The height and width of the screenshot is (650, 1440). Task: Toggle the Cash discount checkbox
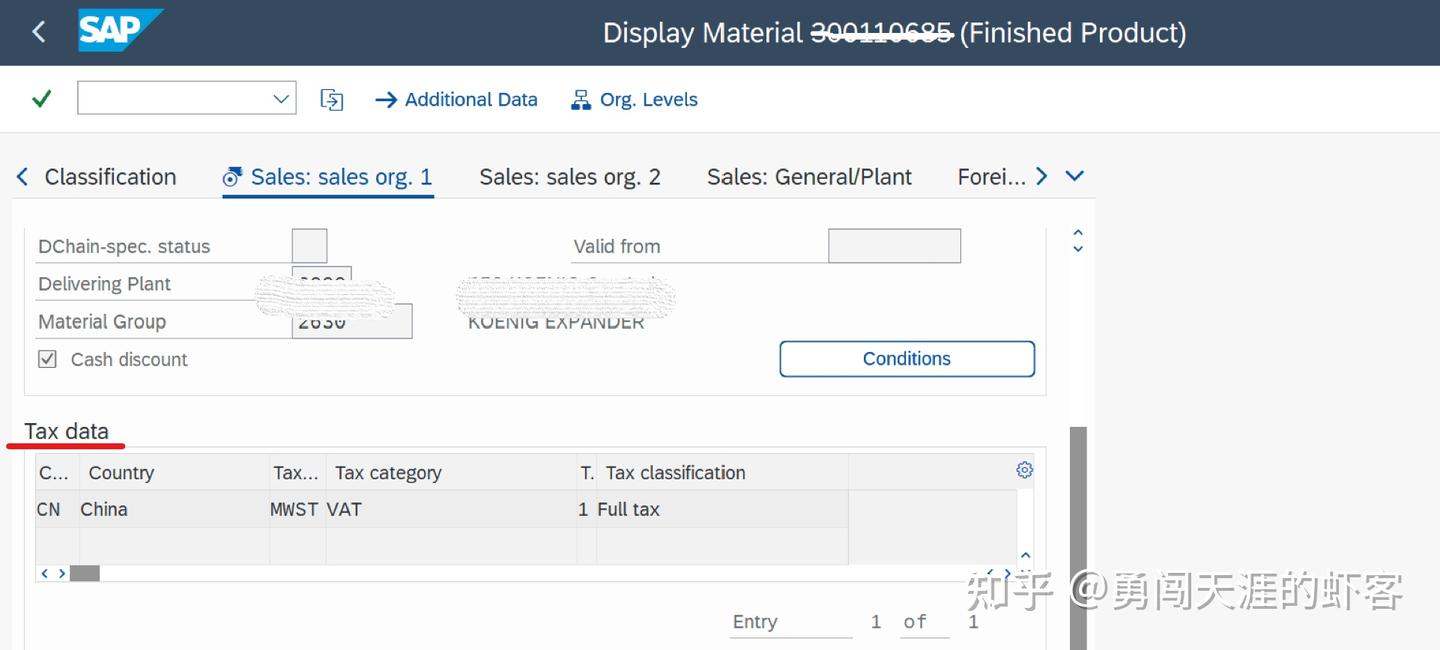pyautogui.click(x=47, y=359)
